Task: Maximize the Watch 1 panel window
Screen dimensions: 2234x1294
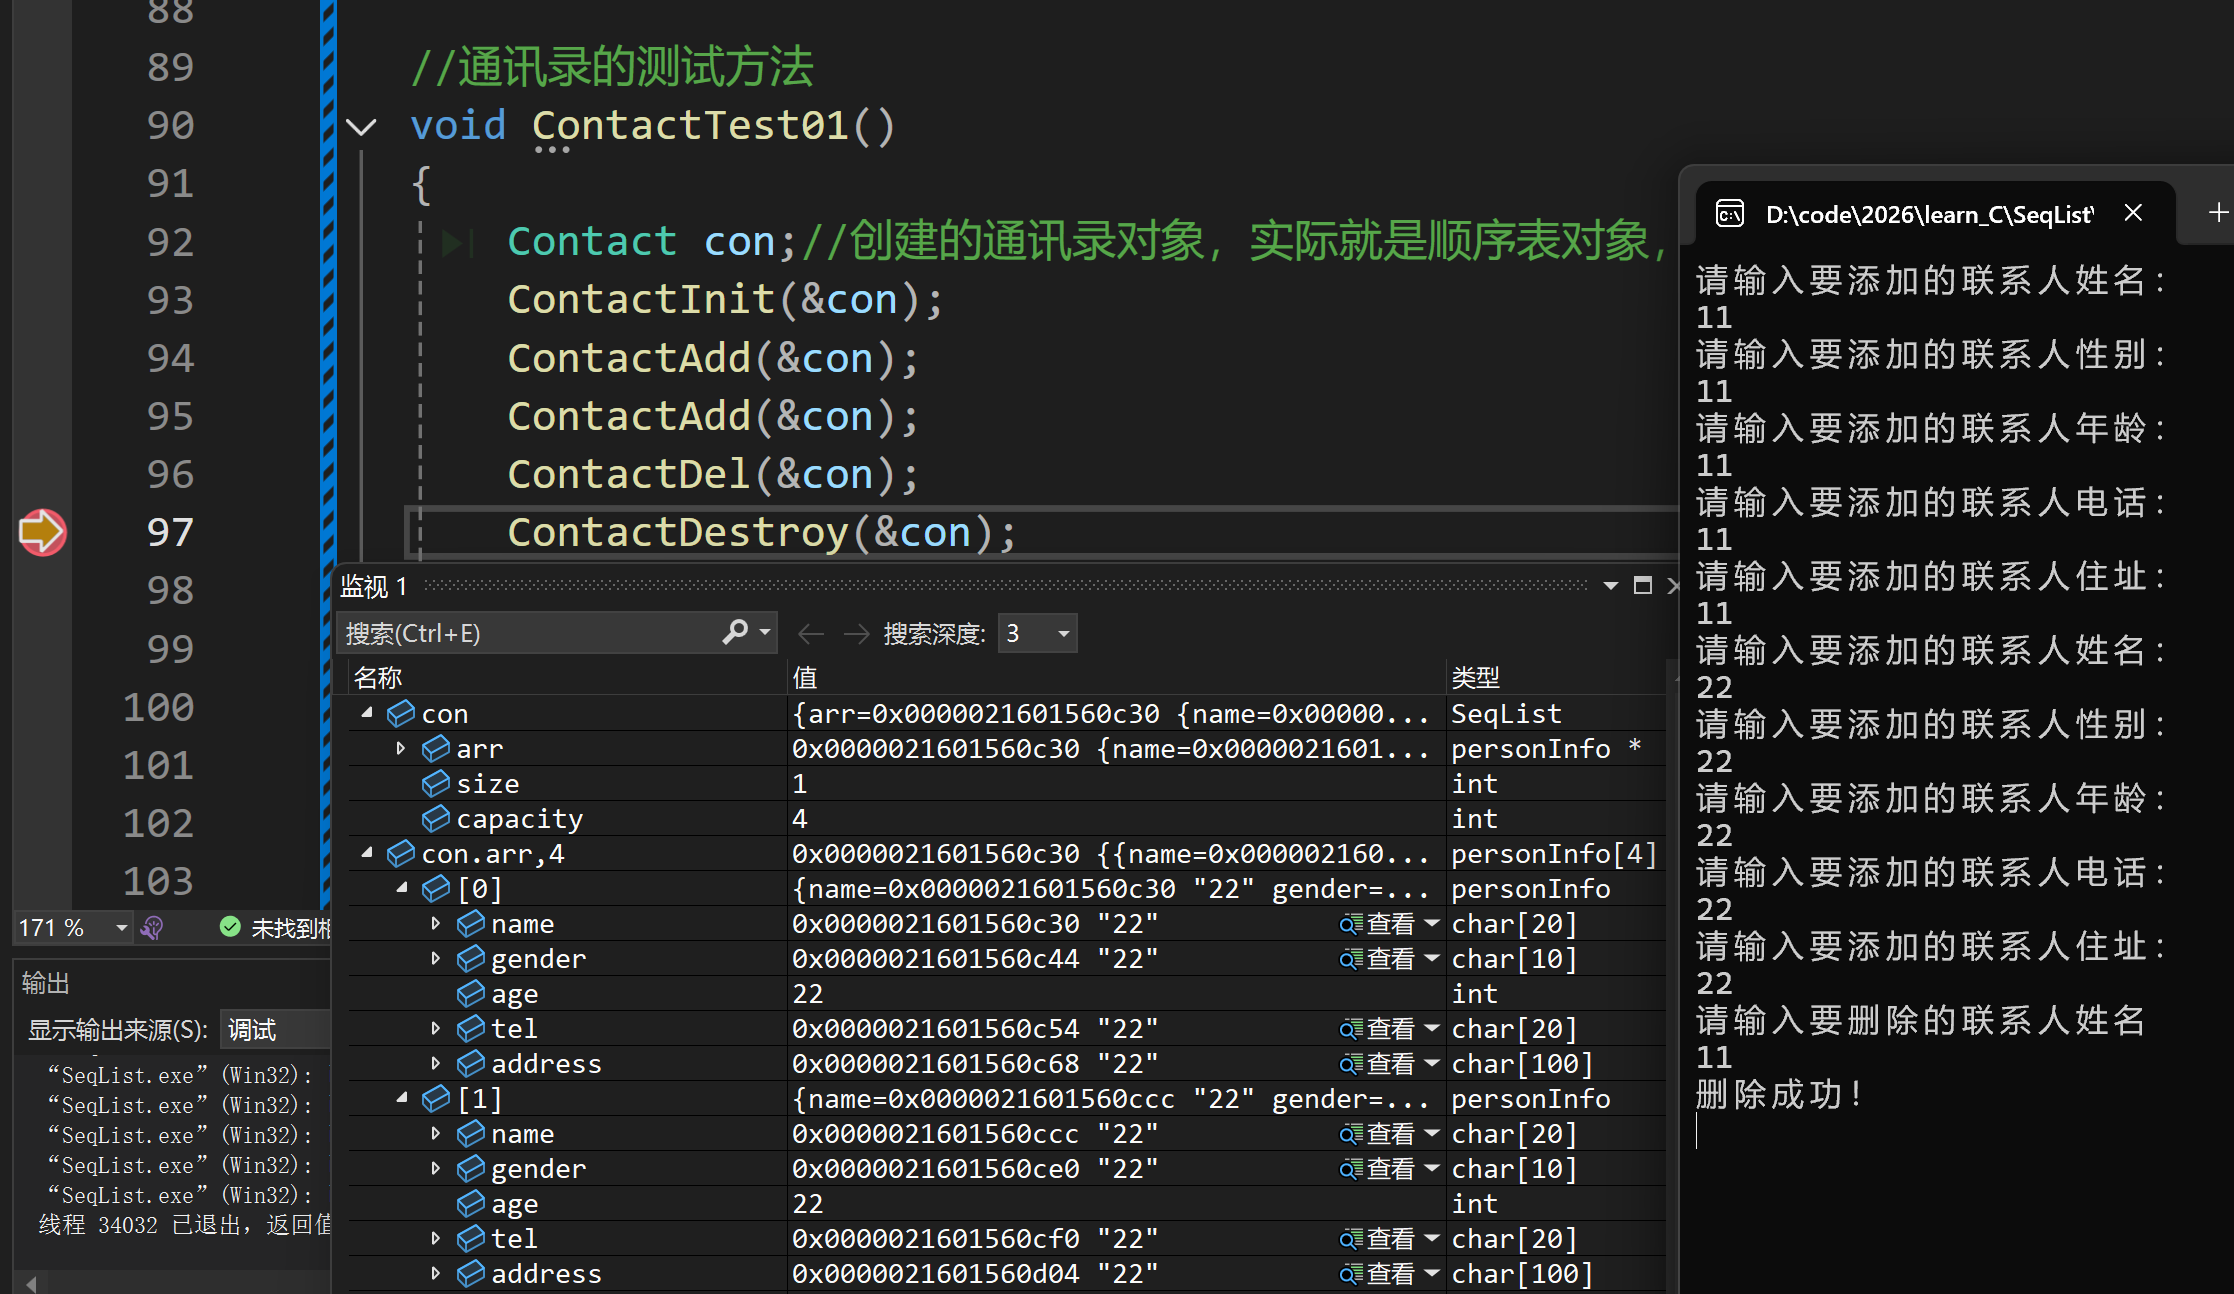Action: pyautogui.click(x=1642, y=585)
